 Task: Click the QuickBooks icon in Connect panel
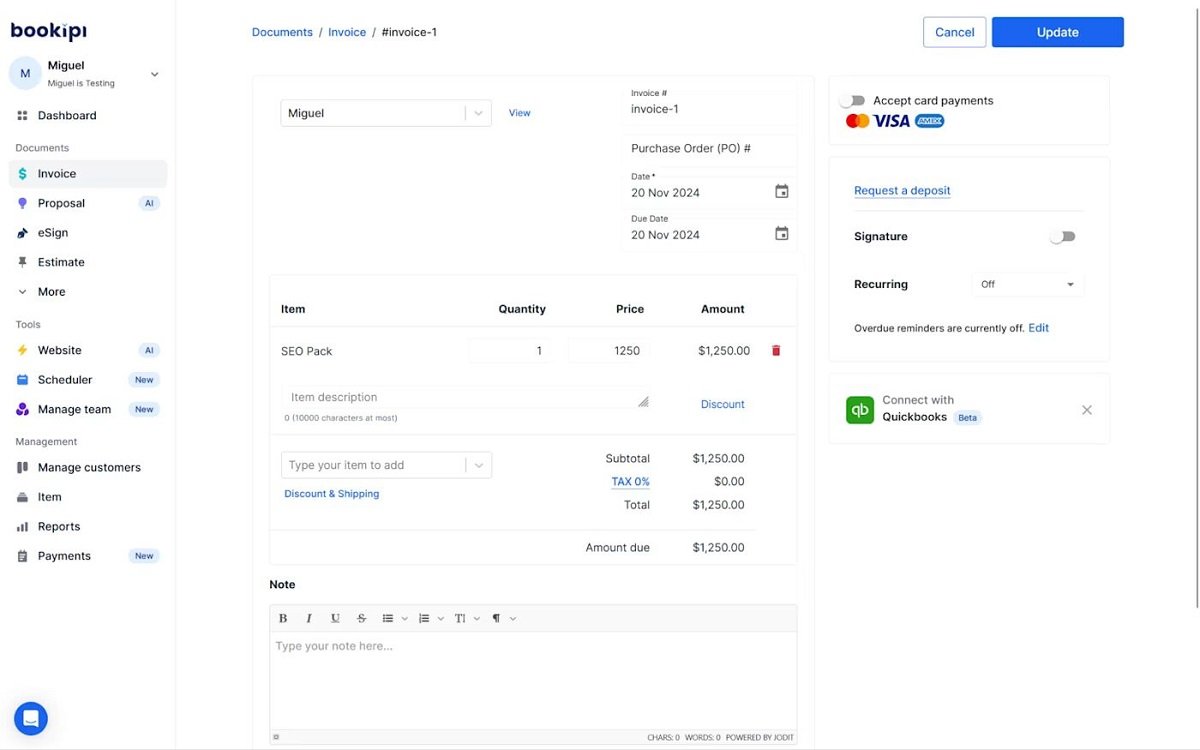(x=859, y=409)
